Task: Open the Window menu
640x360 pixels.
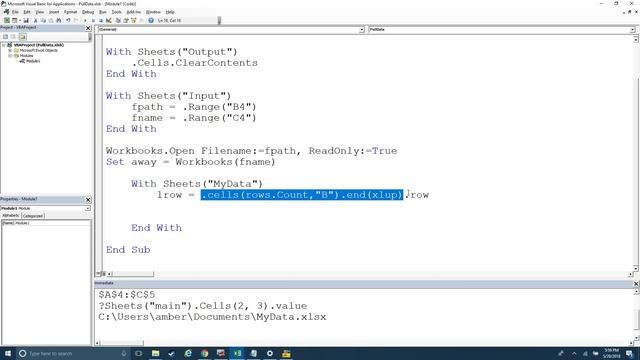Action: [x=153, y=12]
